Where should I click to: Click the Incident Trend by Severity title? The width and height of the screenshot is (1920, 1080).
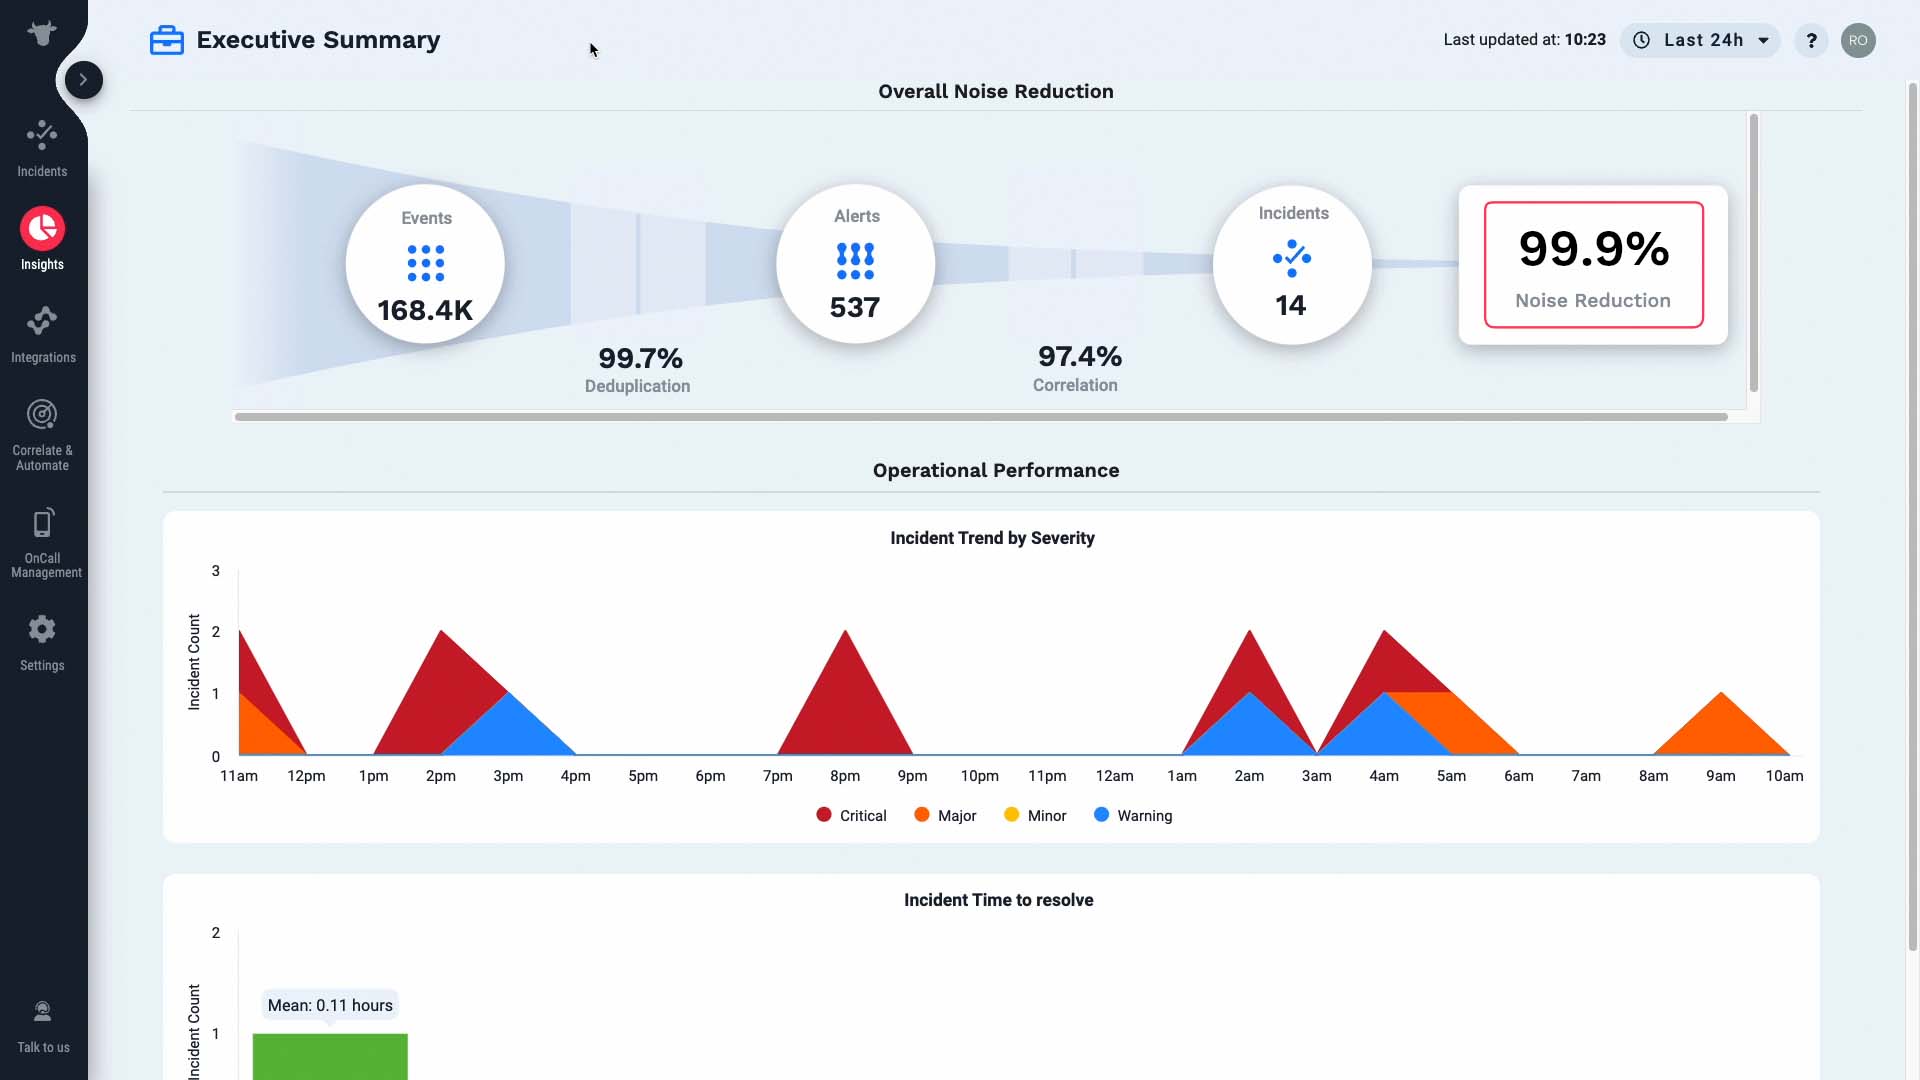(x=992, y=538)
